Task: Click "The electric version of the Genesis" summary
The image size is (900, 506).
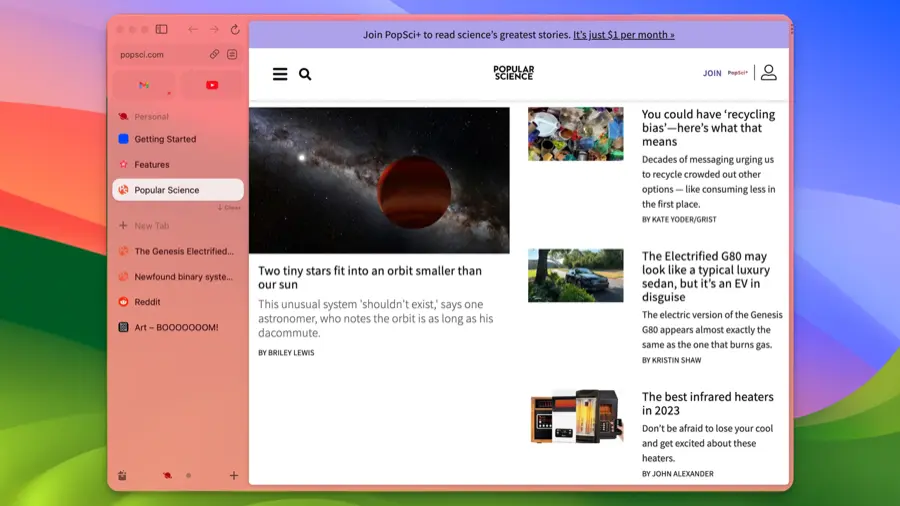Action: (x=712, y=329)
